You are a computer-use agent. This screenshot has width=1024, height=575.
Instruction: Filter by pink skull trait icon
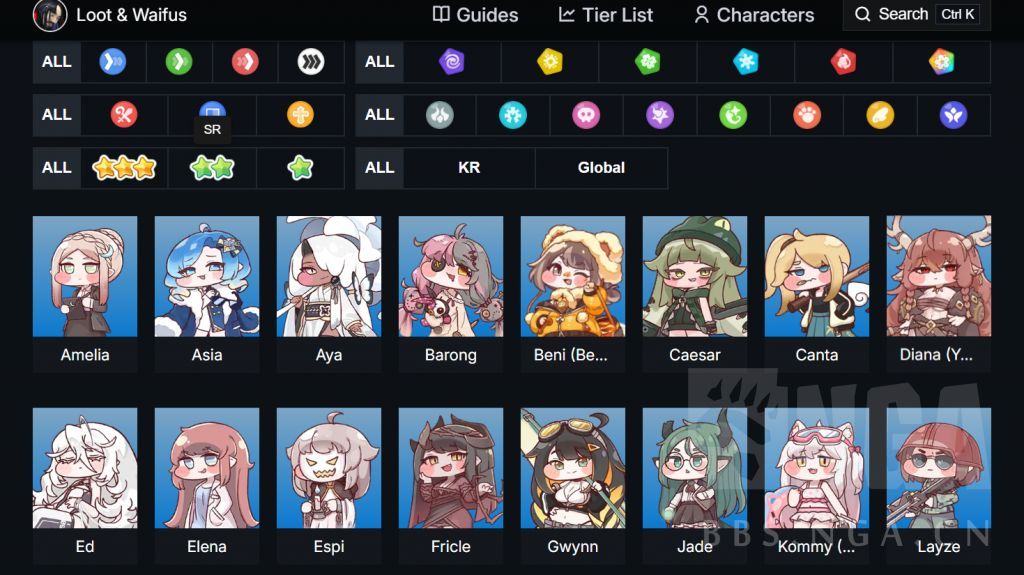click(x=586, y=116)
